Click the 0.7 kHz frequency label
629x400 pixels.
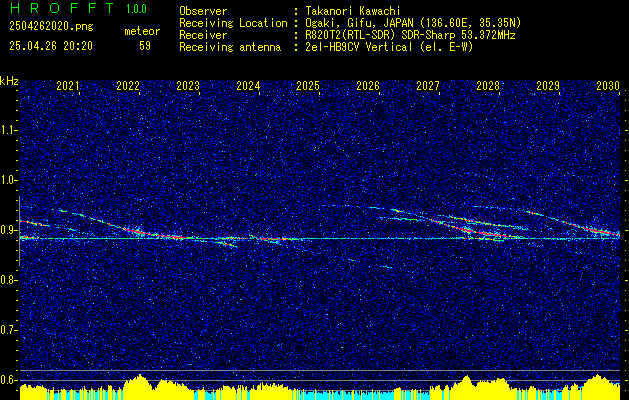coord(8,330)
